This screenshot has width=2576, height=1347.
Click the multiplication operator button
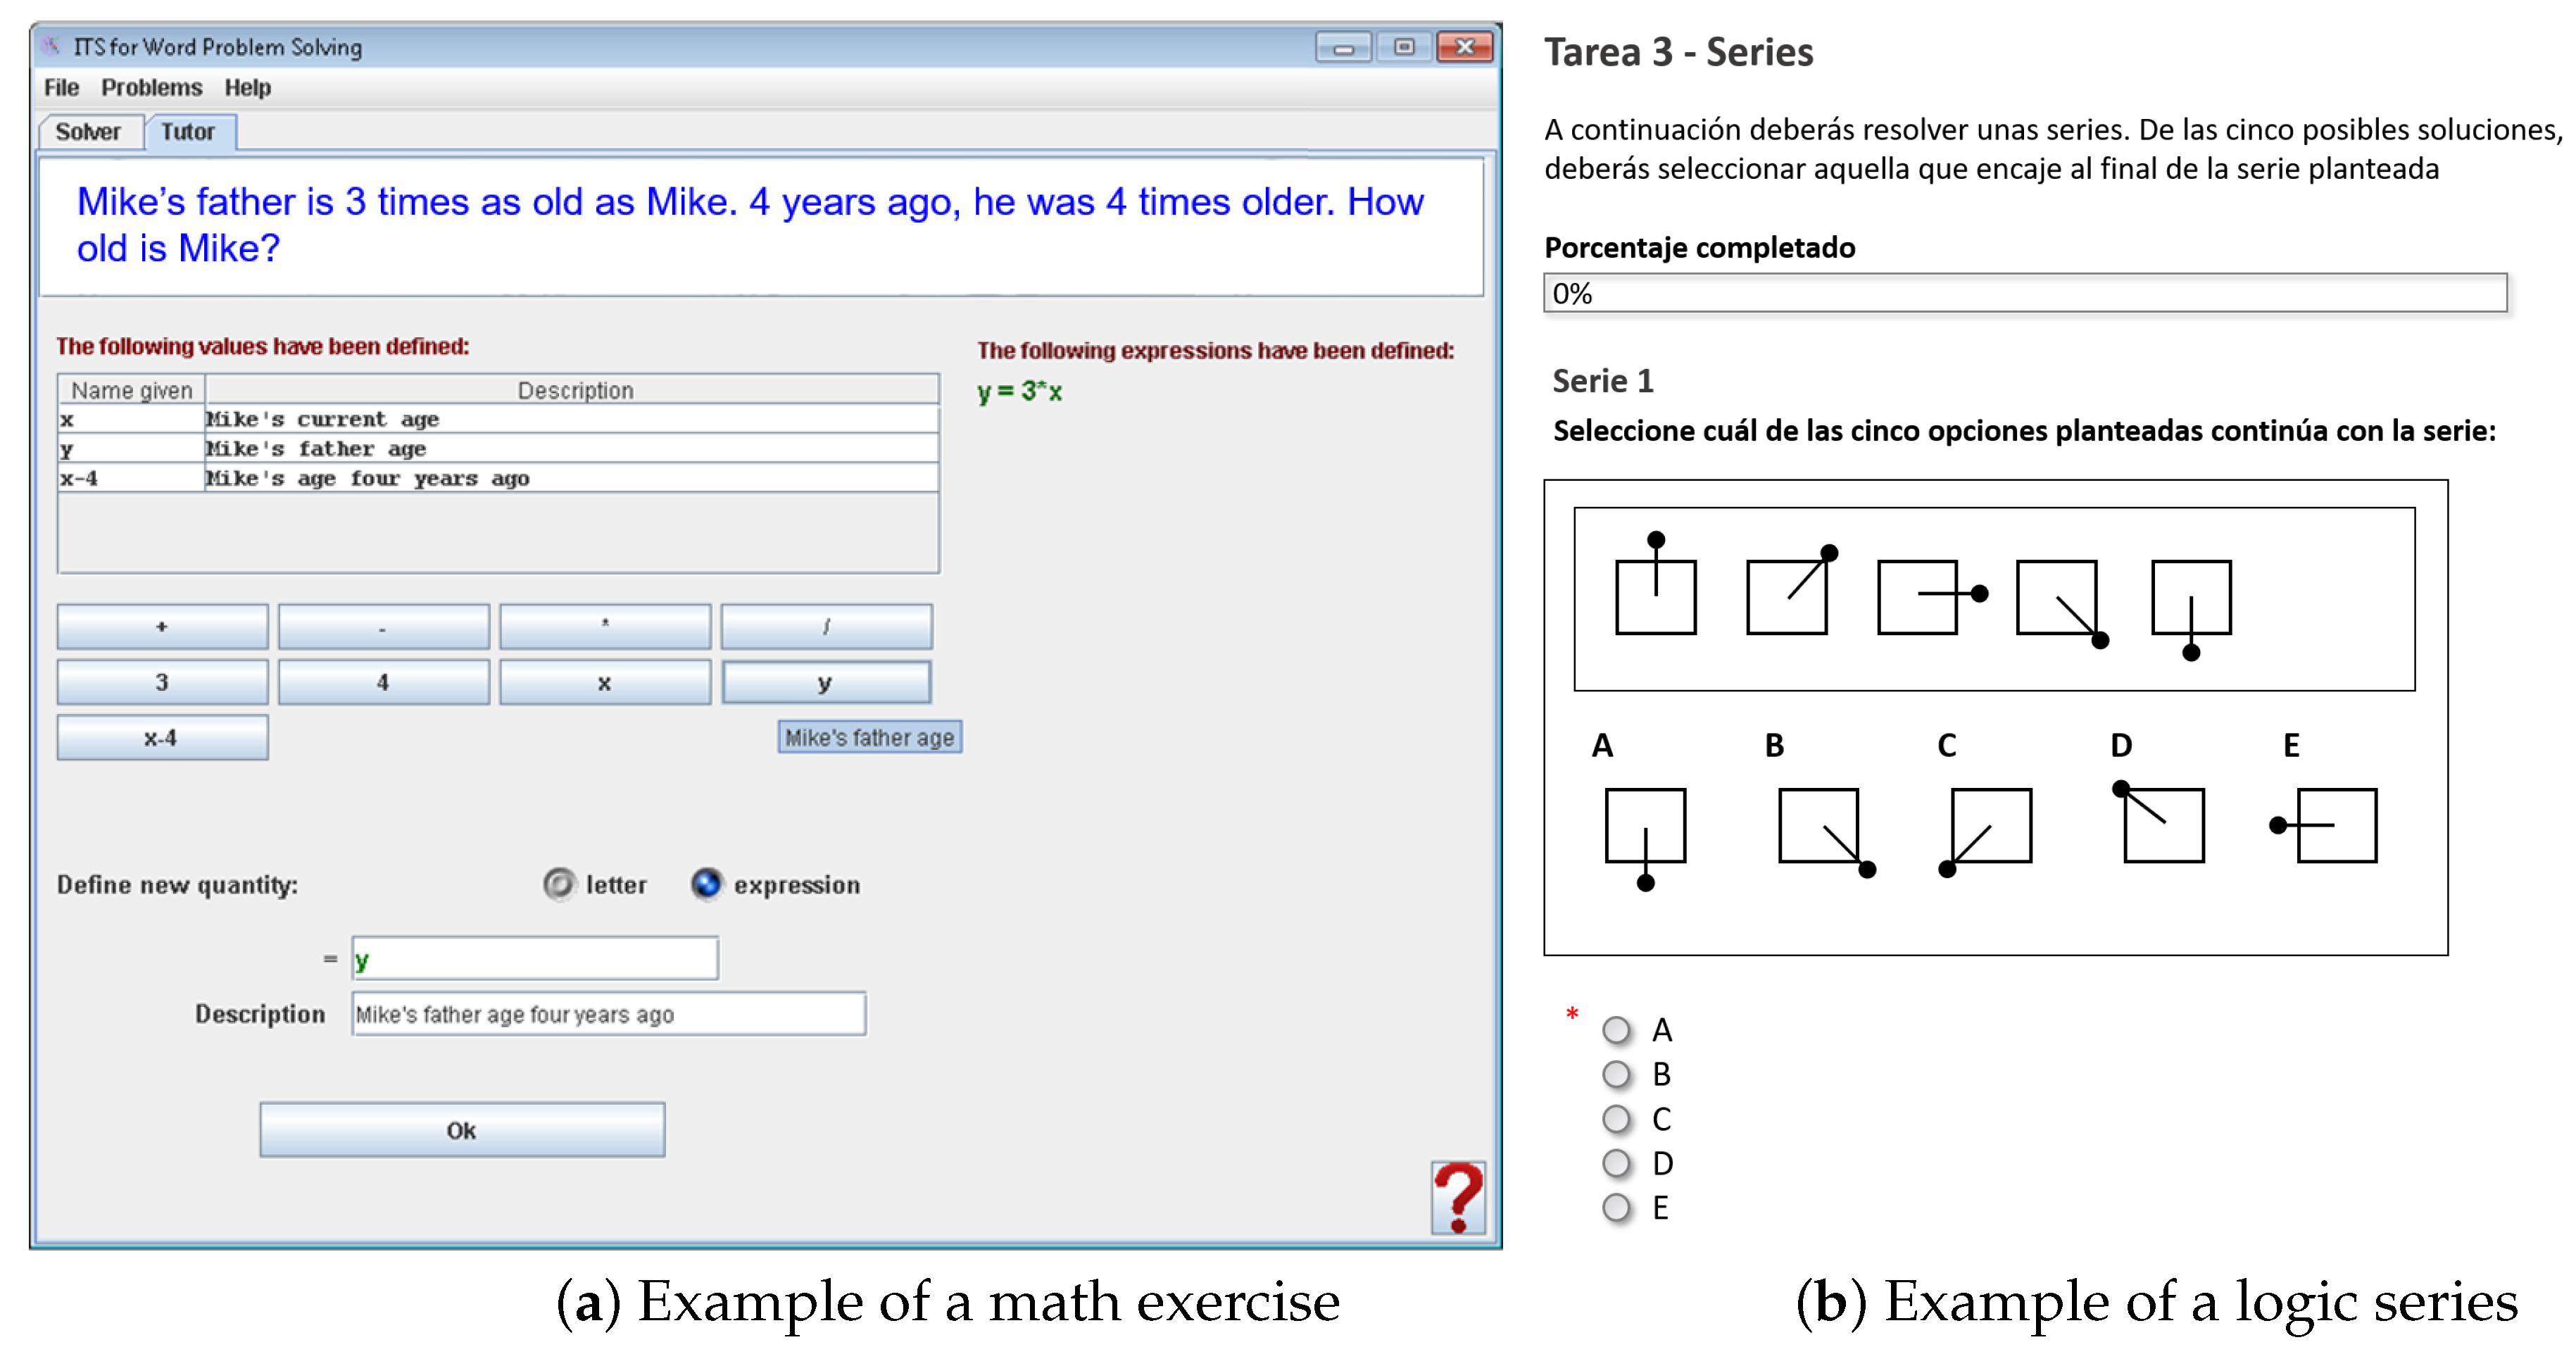604,626
